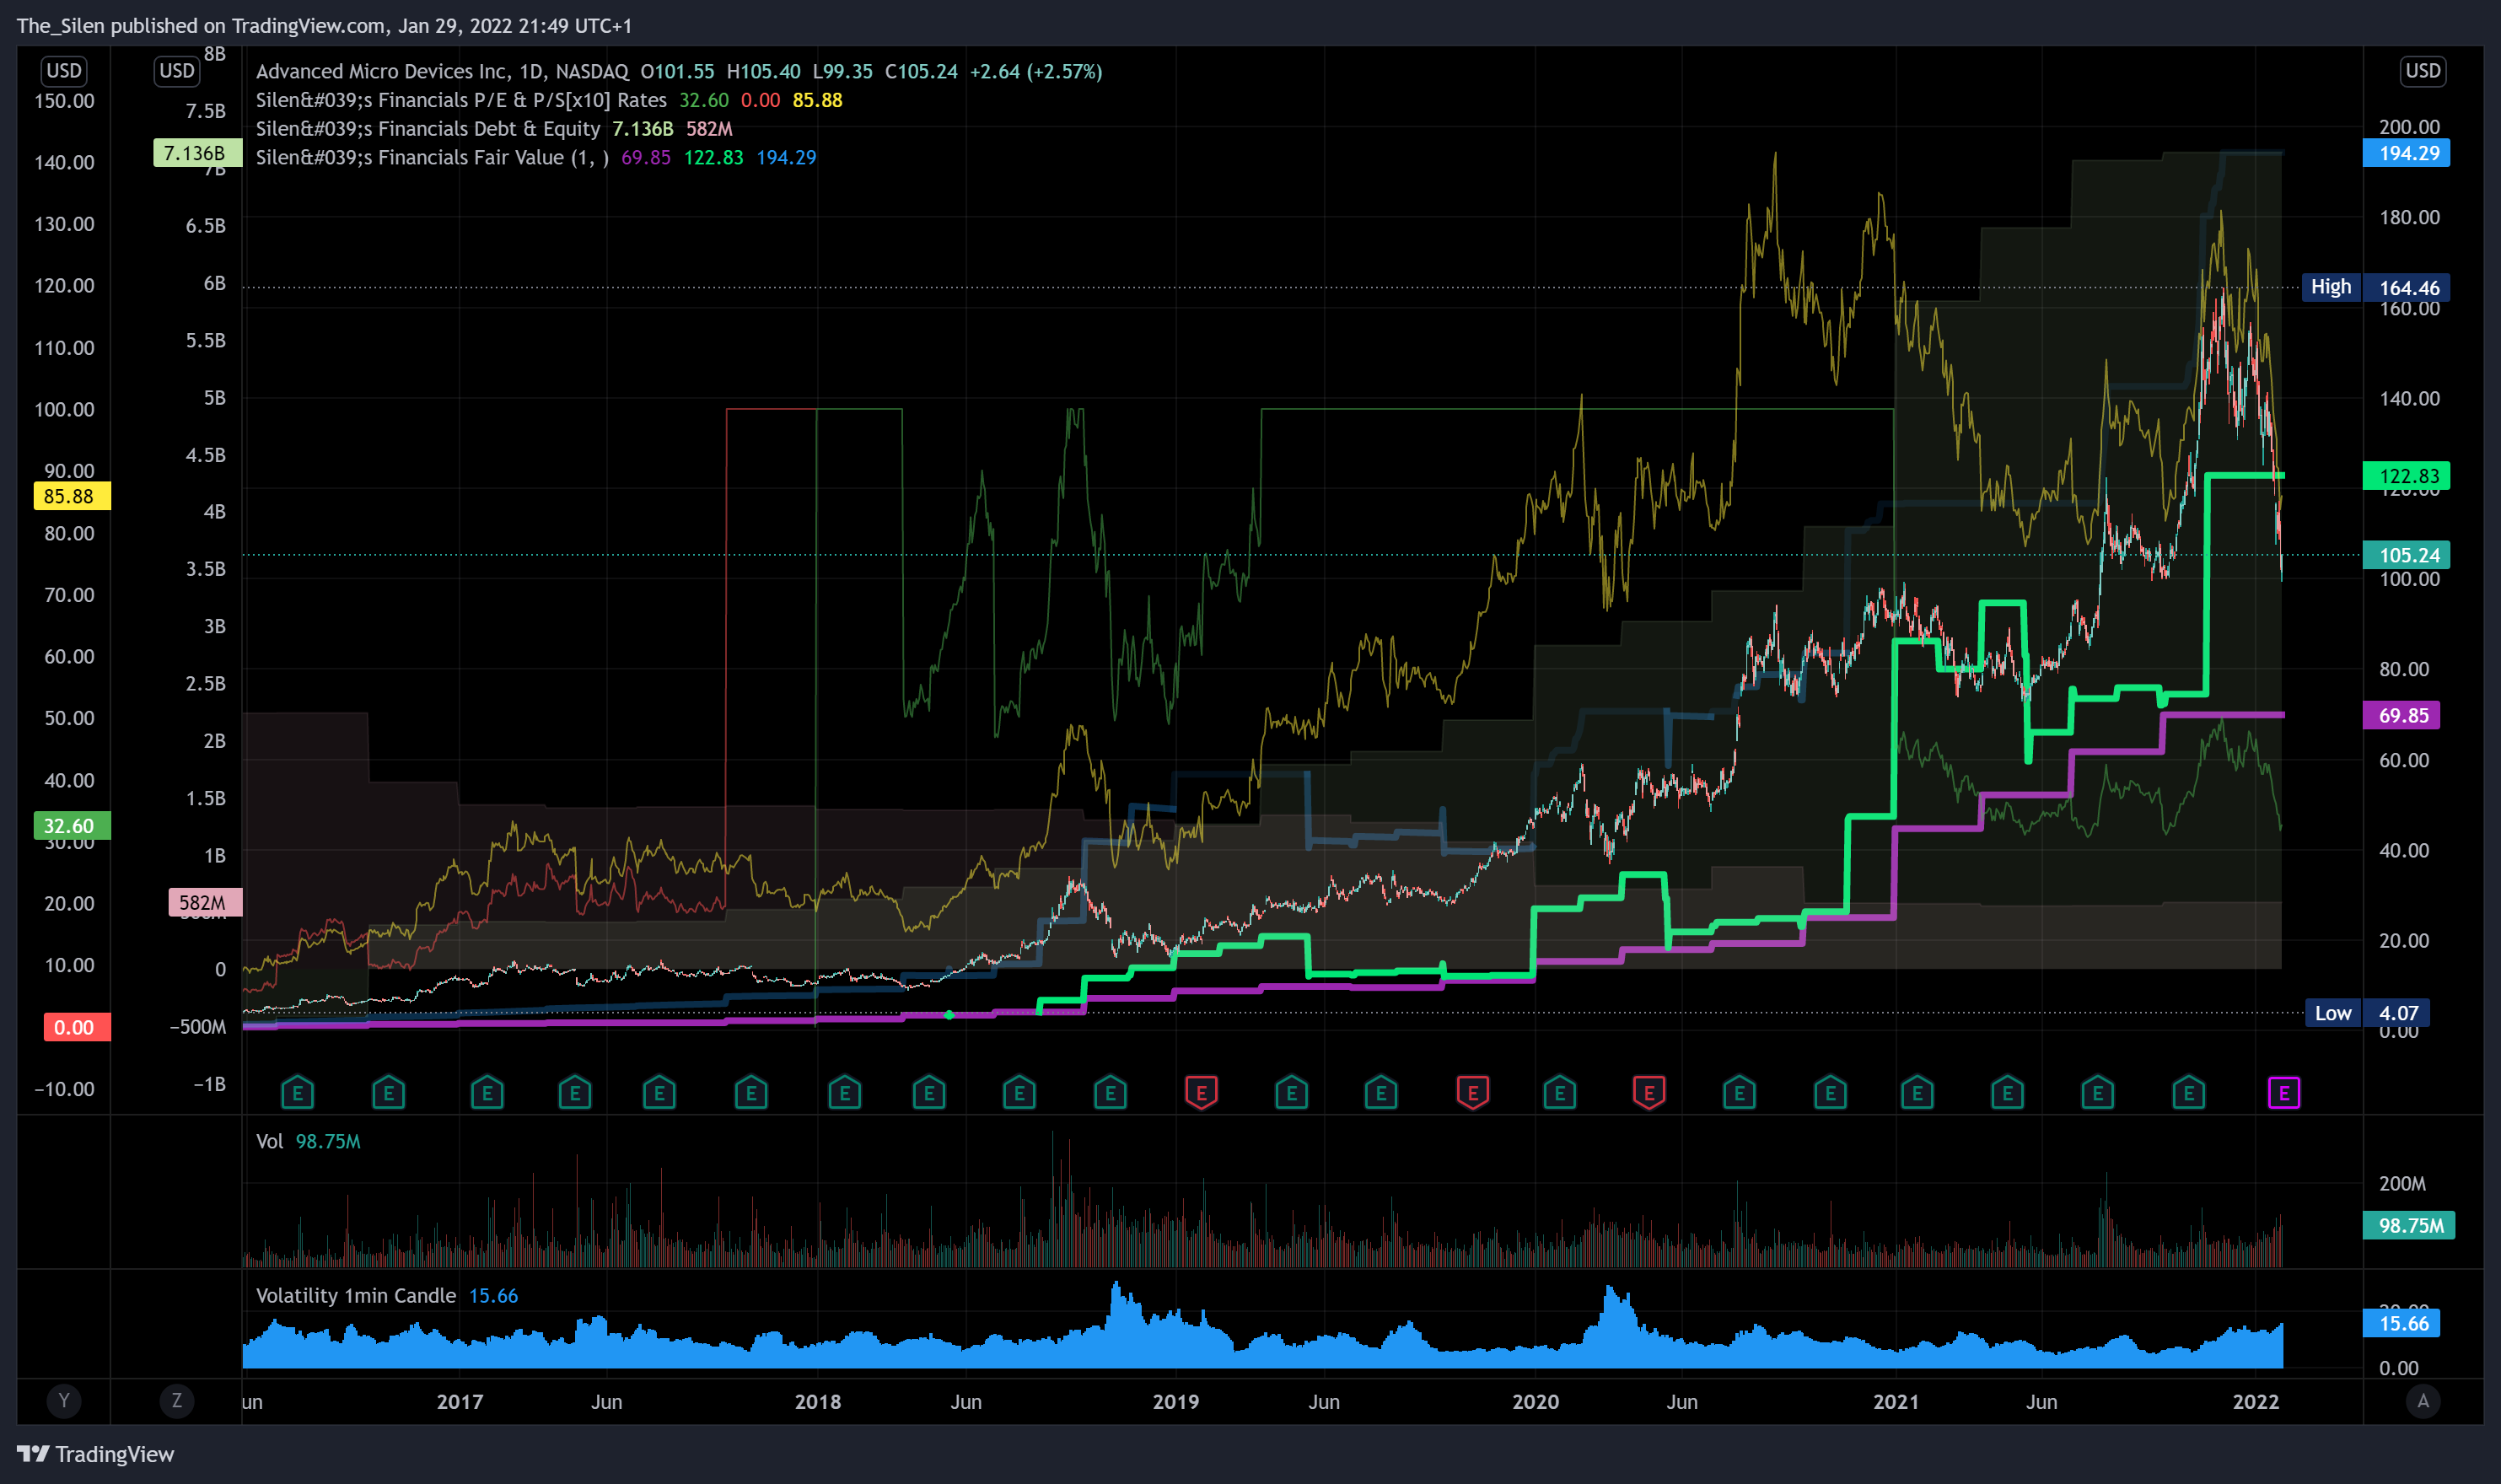
Task: Open the right-side USD currency selector
Action: tap(2422, 71)
